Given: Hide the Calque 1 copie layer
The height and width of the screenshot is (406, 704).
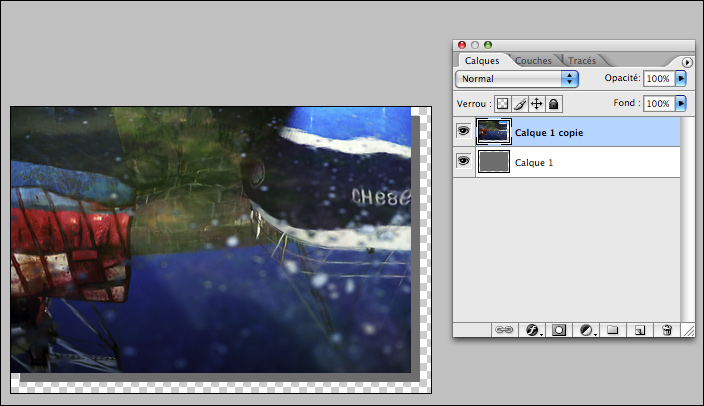Looking at the screenshot, I should pos(464,131).
